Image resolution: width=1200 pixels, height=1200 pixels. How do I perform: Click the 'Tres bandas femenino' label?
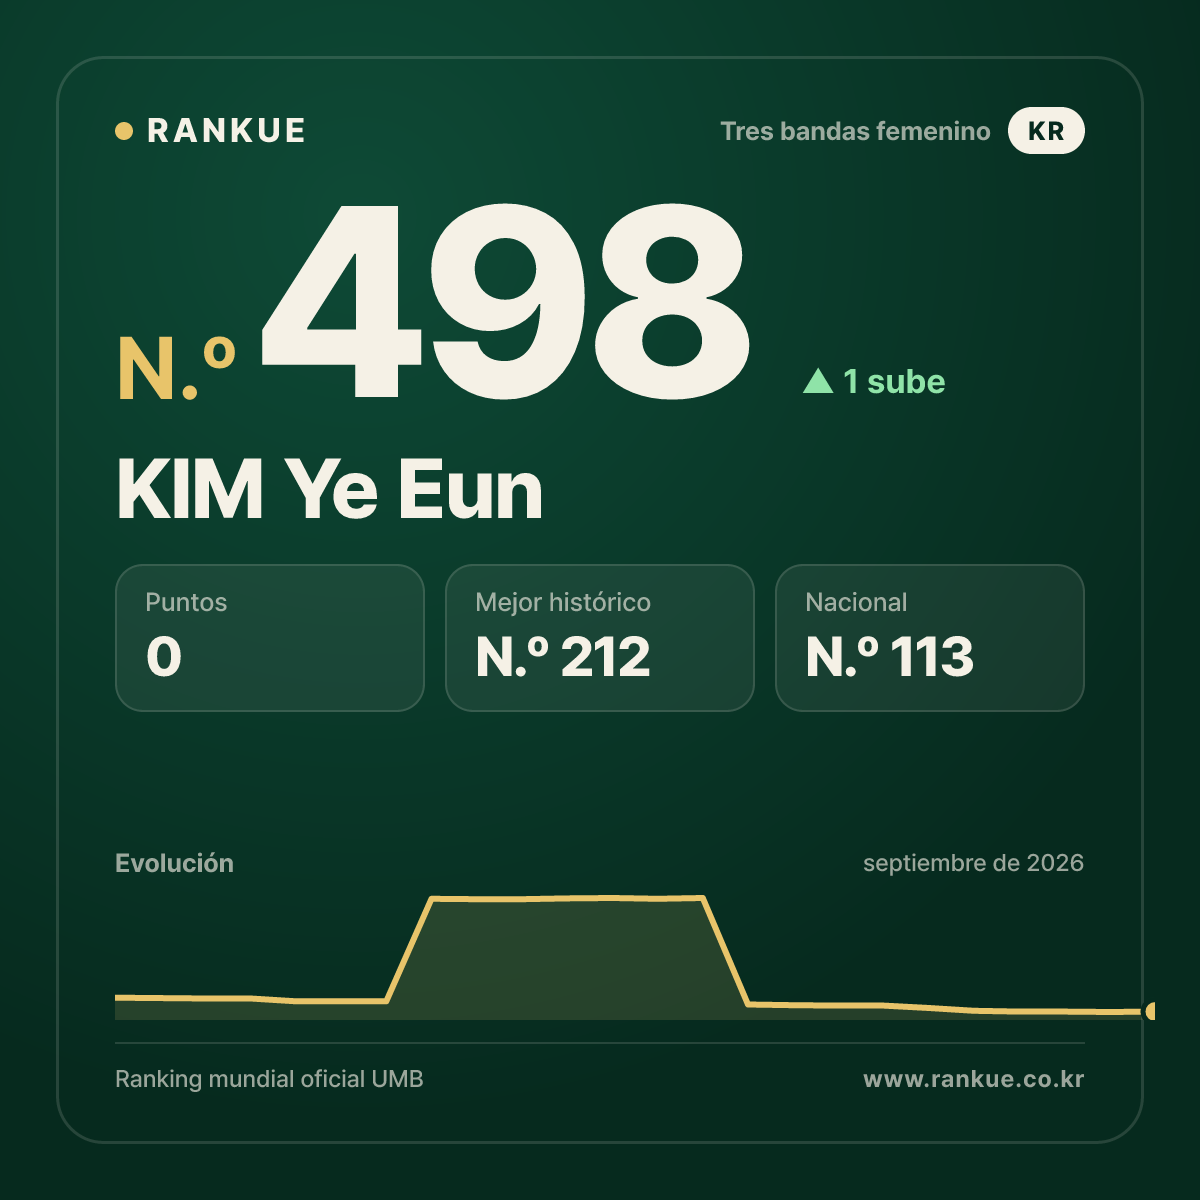855,131
